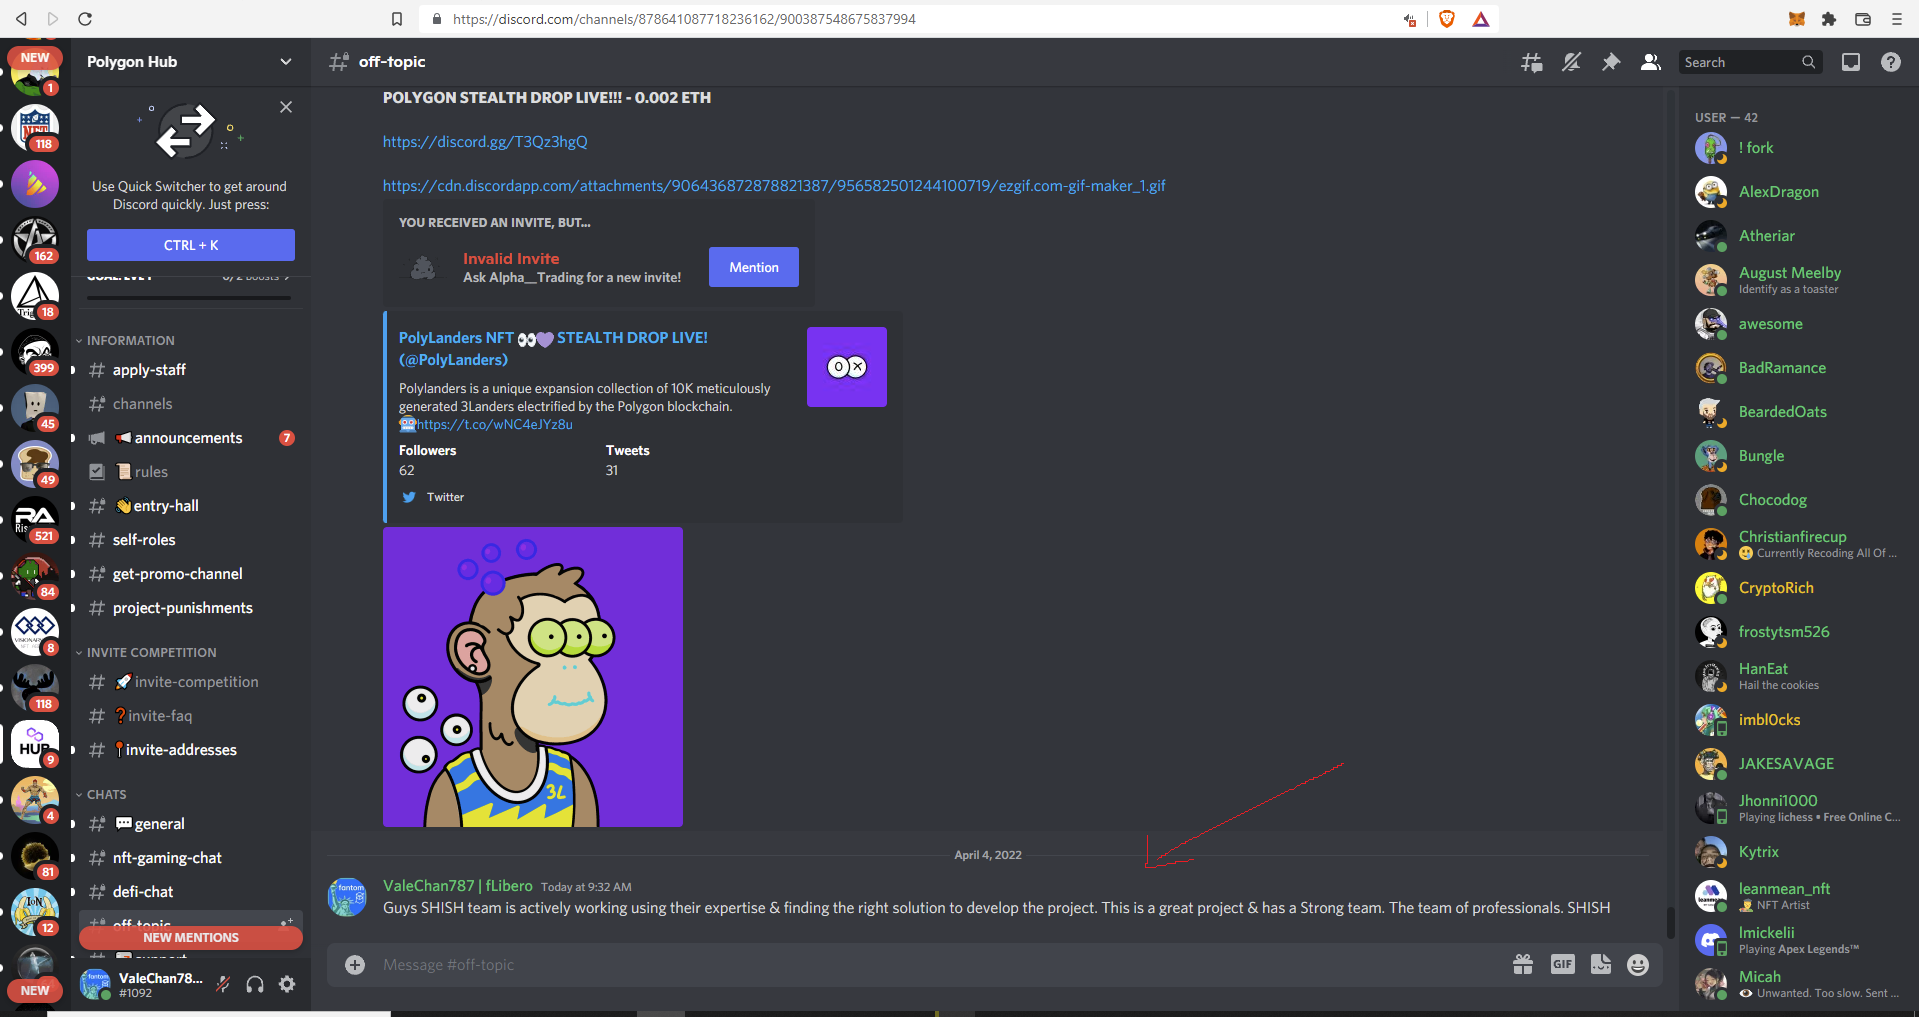Viewport: 1919px width, 1017px height.
Task: Open the Threads icon in channel header
Action: pyautogui.click(x=1531, y=62)
